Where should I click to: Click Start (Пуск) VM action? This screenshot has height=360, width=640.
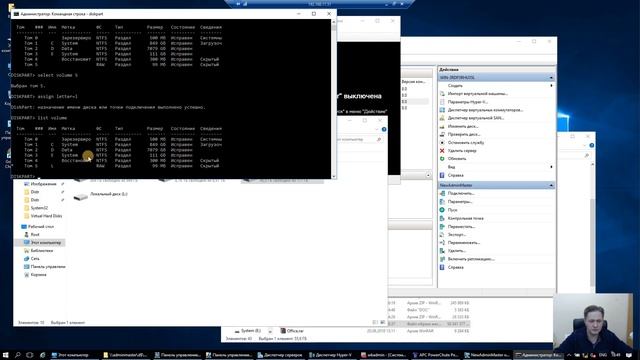[x=452, y=210]
